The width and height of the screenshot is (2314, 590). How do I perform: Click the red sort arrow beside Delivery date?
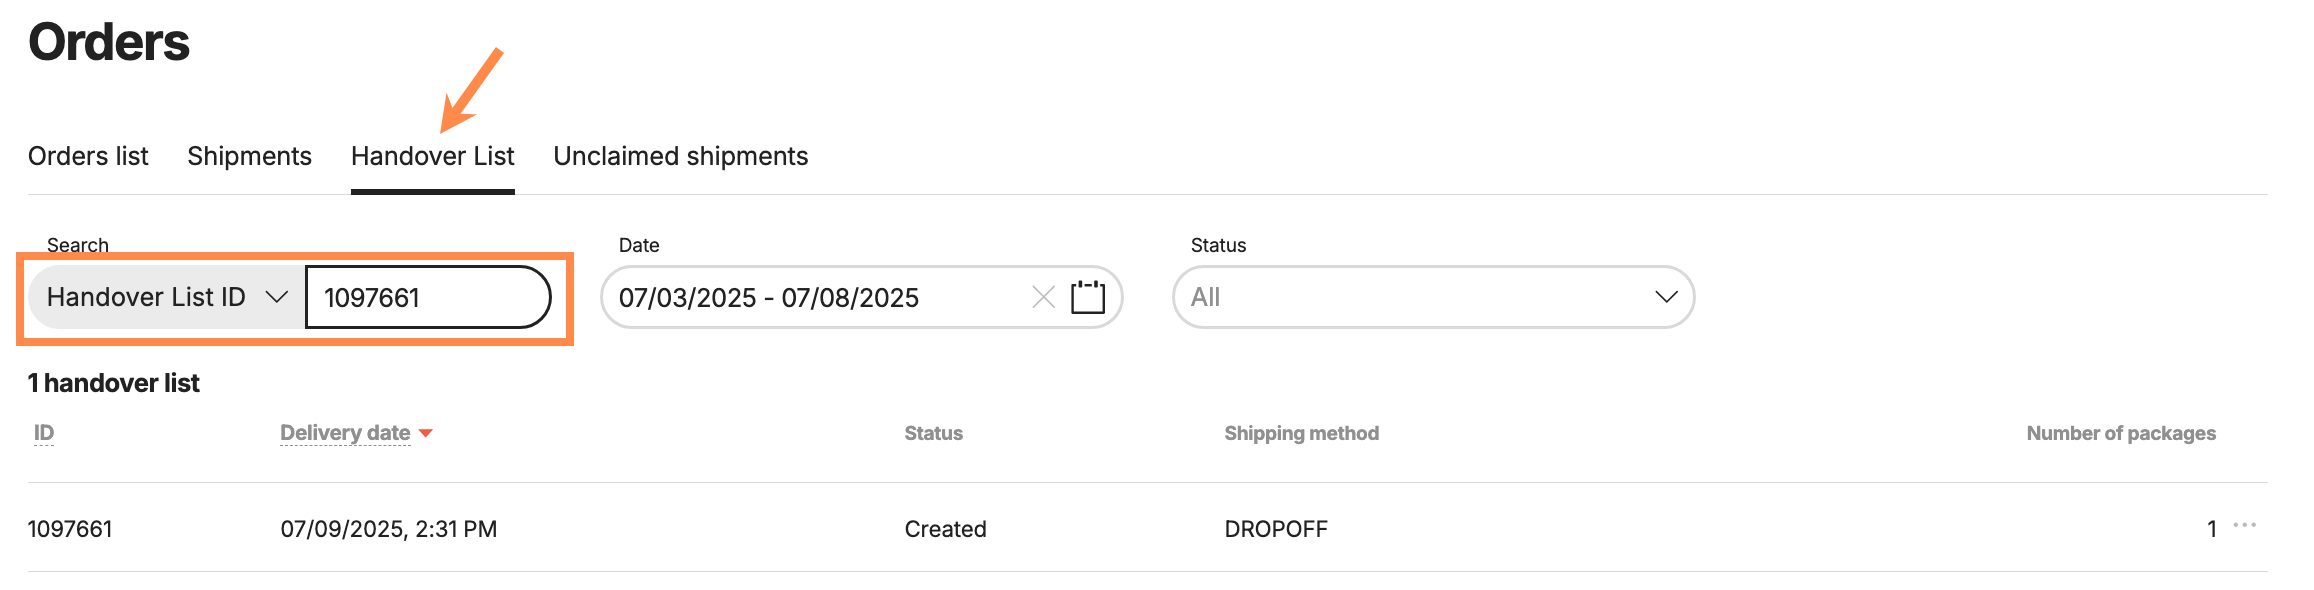(x=426, y=433)
